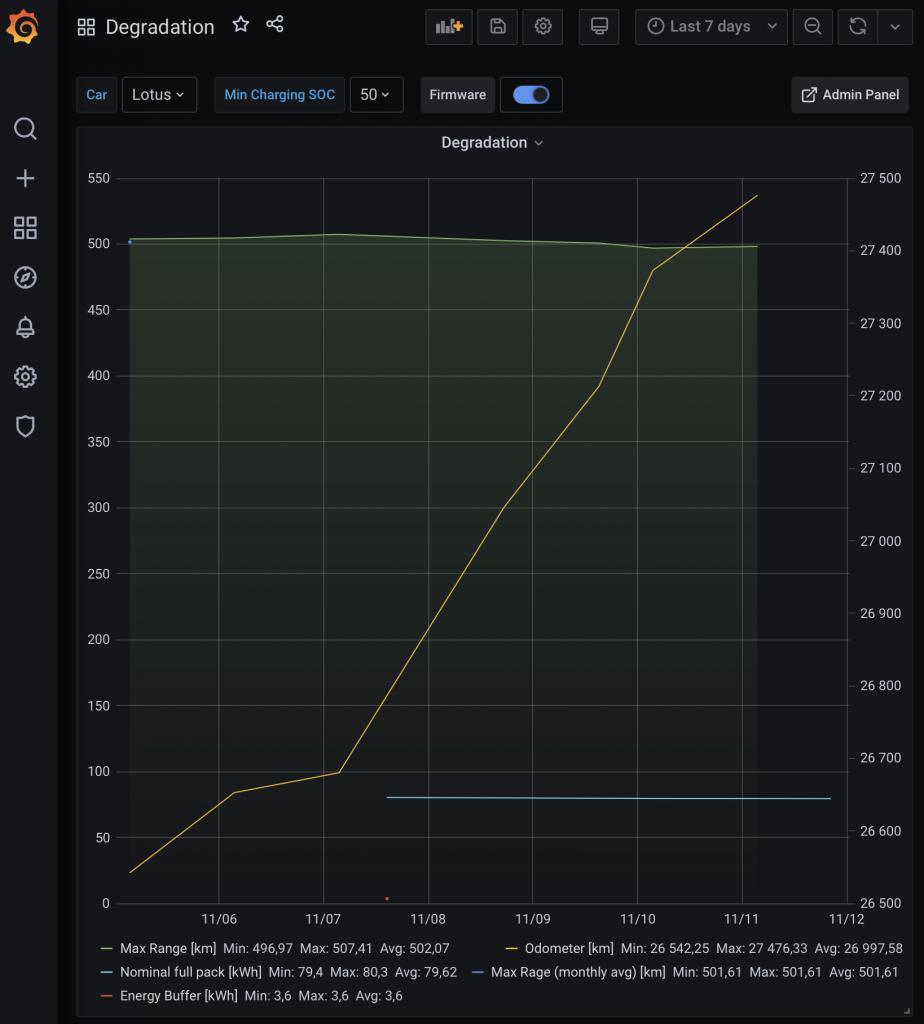Image resolution: width=924 pixels, height=1024 pixels.
Task: Star the Degradation dashboard
Action: pos(241,25)
